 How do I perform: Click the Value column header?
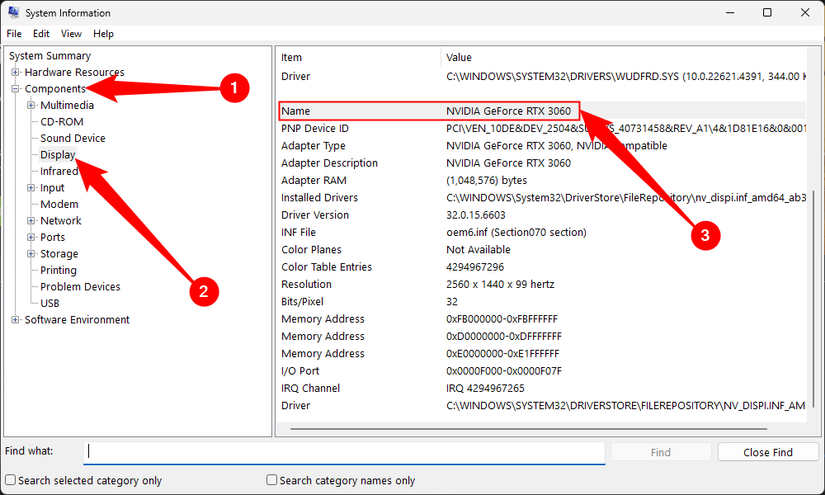tap(459, 57)
